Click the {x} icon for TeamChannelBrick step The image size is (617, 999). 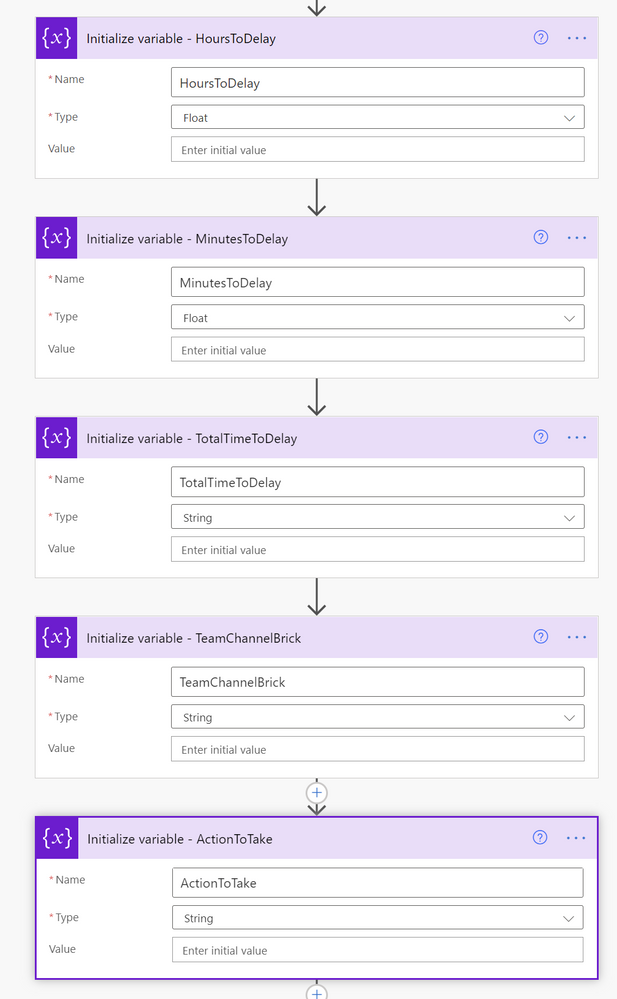click(56, 638)
